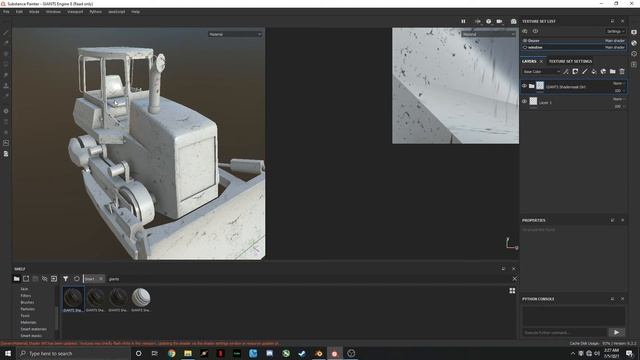
Task: Click the Shelf import resources icon
Action: pyautogui.click(x=54, y=279)
